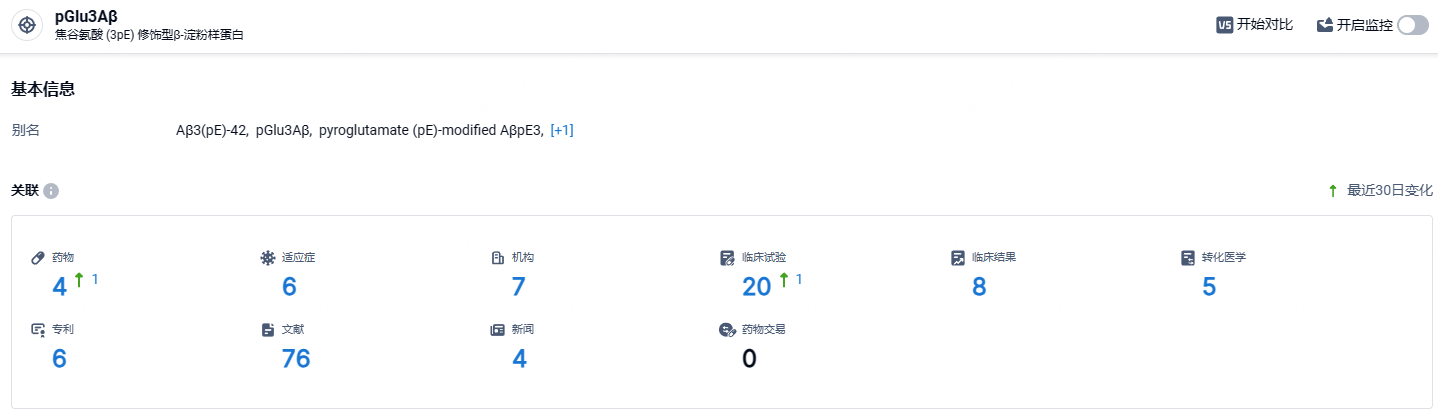
Task: Click the 药物交易 icon
Action: pyautogui.click(x=728, y=329)
